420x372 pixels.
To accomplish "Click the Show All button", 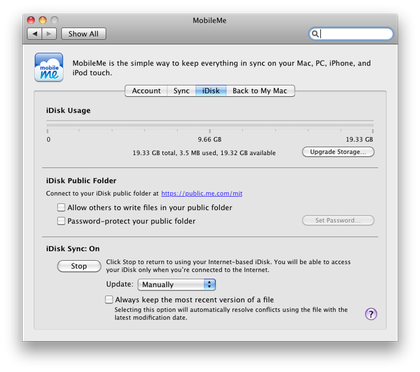I will [84, 34].
